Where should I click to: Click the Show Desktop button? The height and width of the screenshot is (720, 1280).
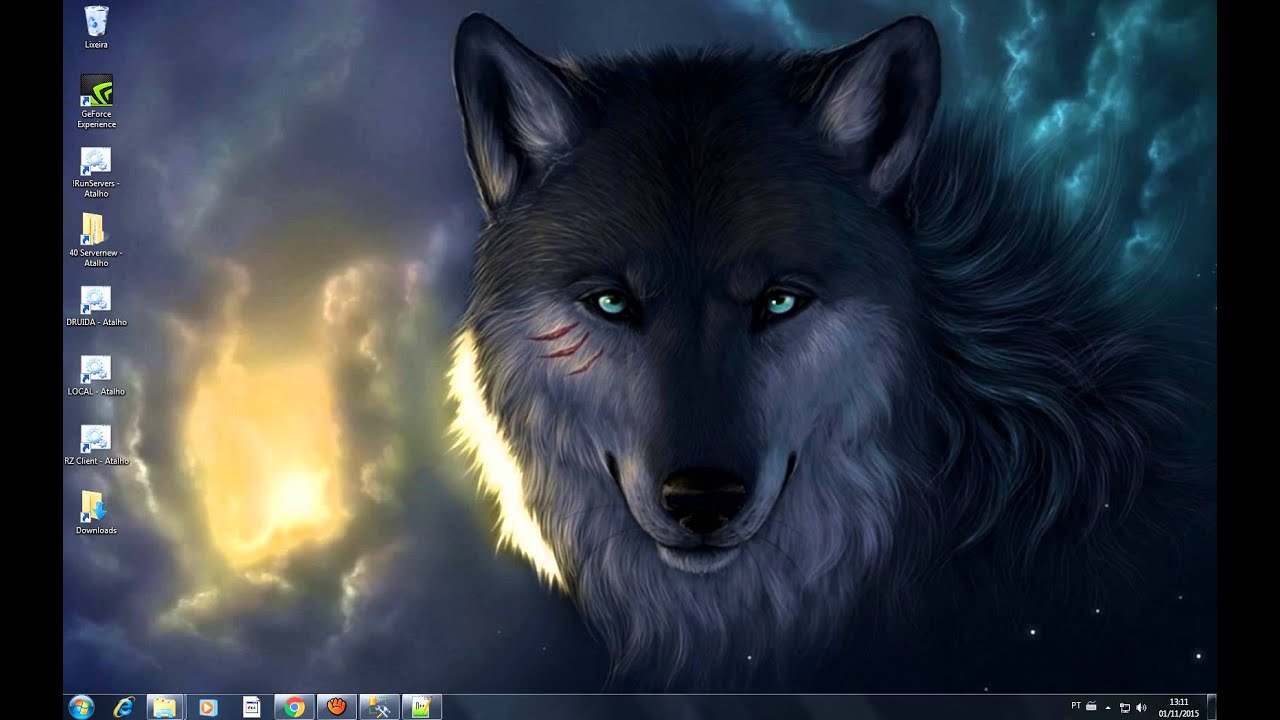(x=1211, y=707)
